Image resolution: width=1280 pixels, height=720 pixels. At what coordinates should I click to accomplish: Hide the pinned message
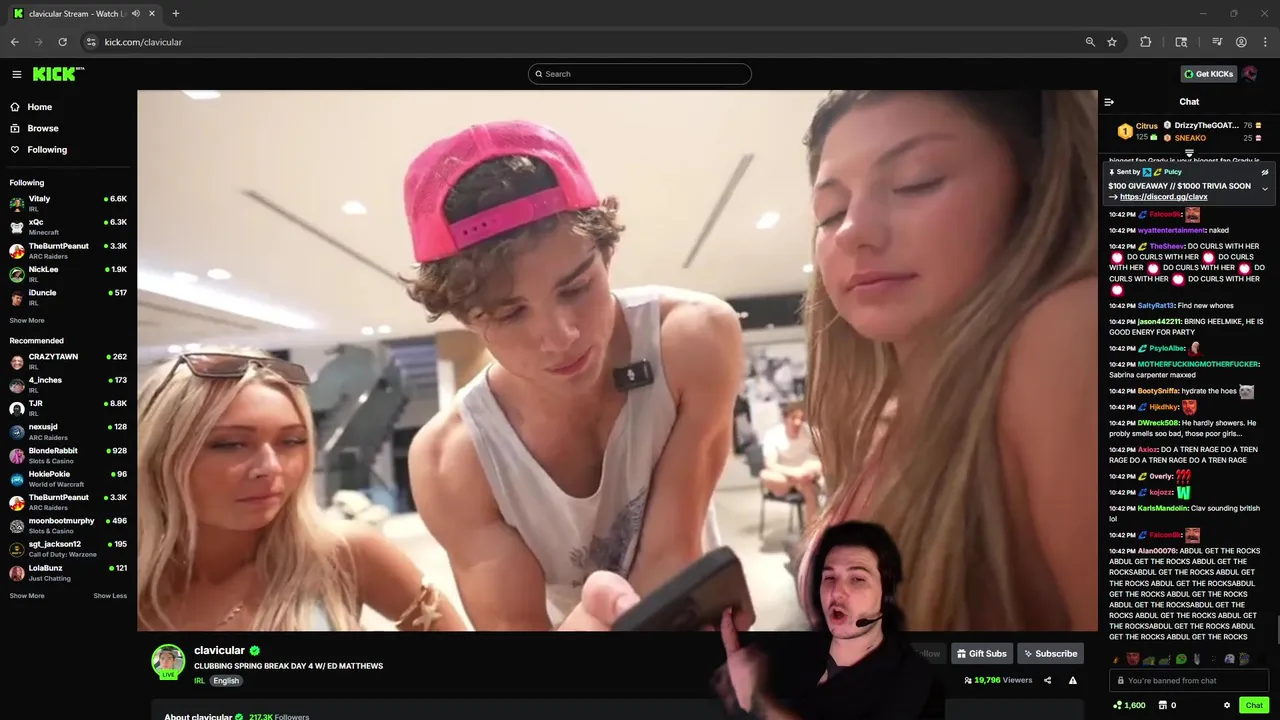(1265, 172)
